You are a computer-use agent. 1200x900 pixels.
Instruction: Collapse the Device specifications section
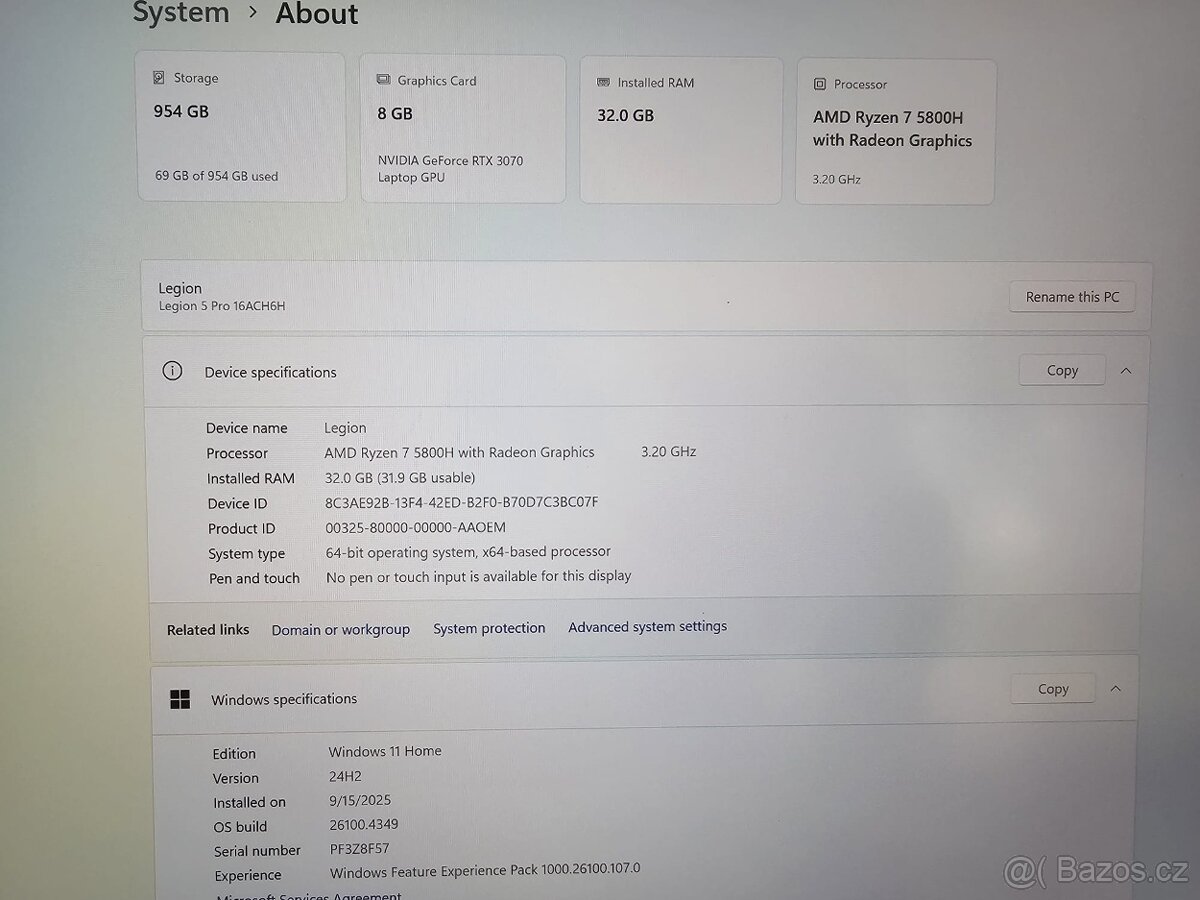1126,370
